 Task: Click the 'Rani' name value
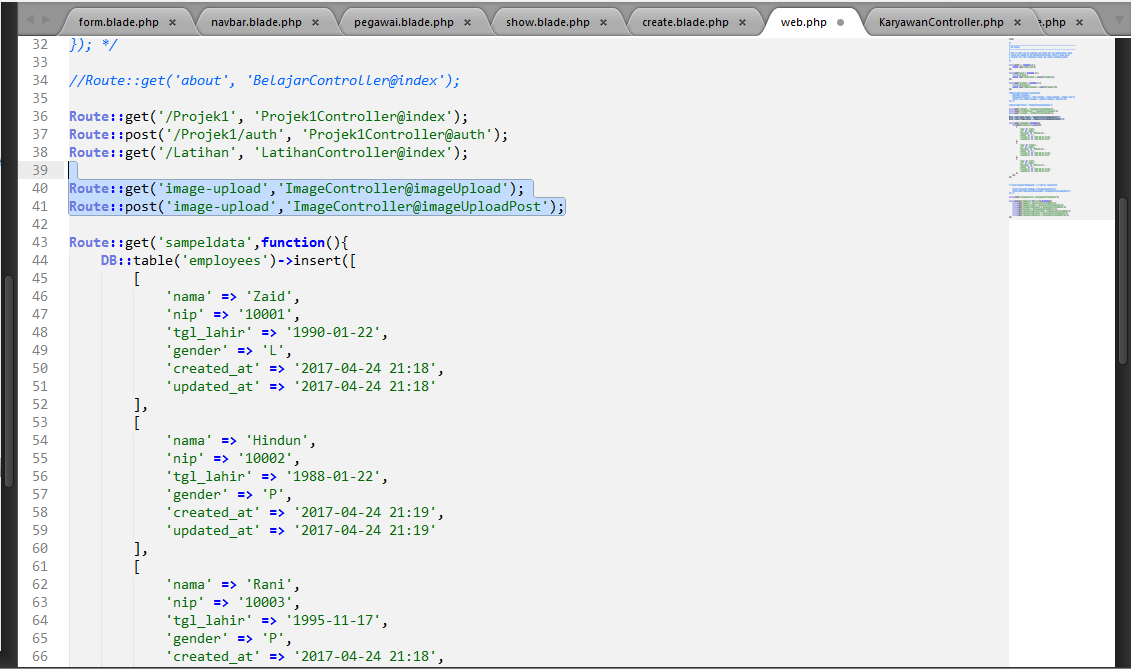(x=268, y=585)
